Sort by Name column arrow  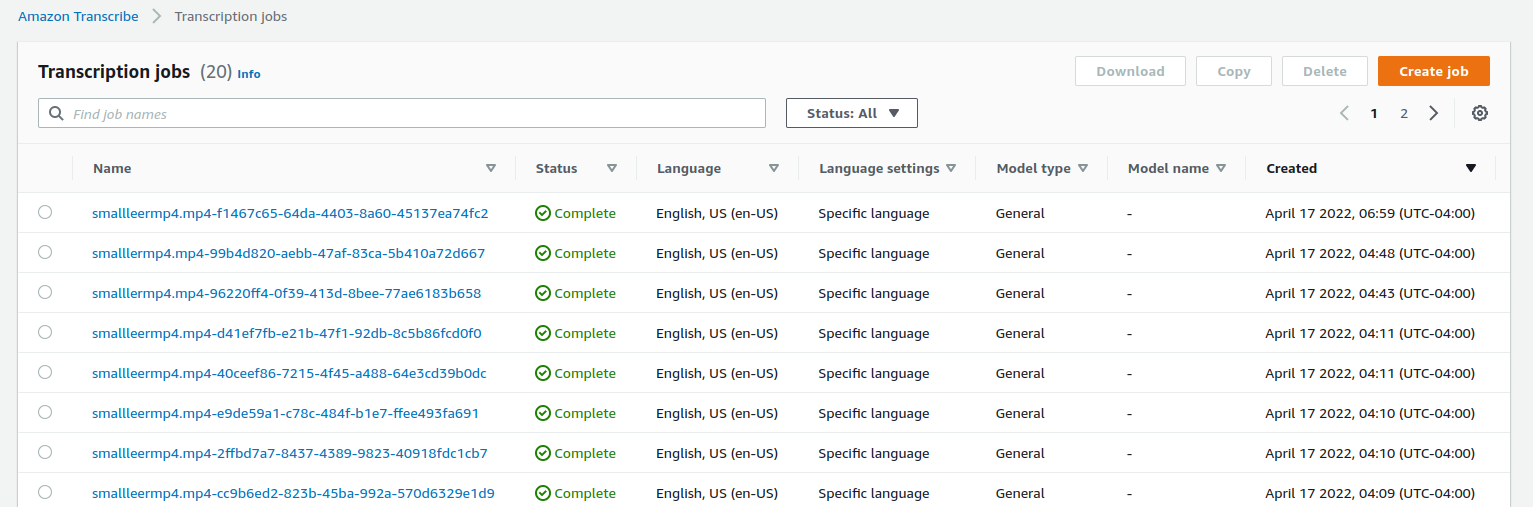[x=490, y=168]
